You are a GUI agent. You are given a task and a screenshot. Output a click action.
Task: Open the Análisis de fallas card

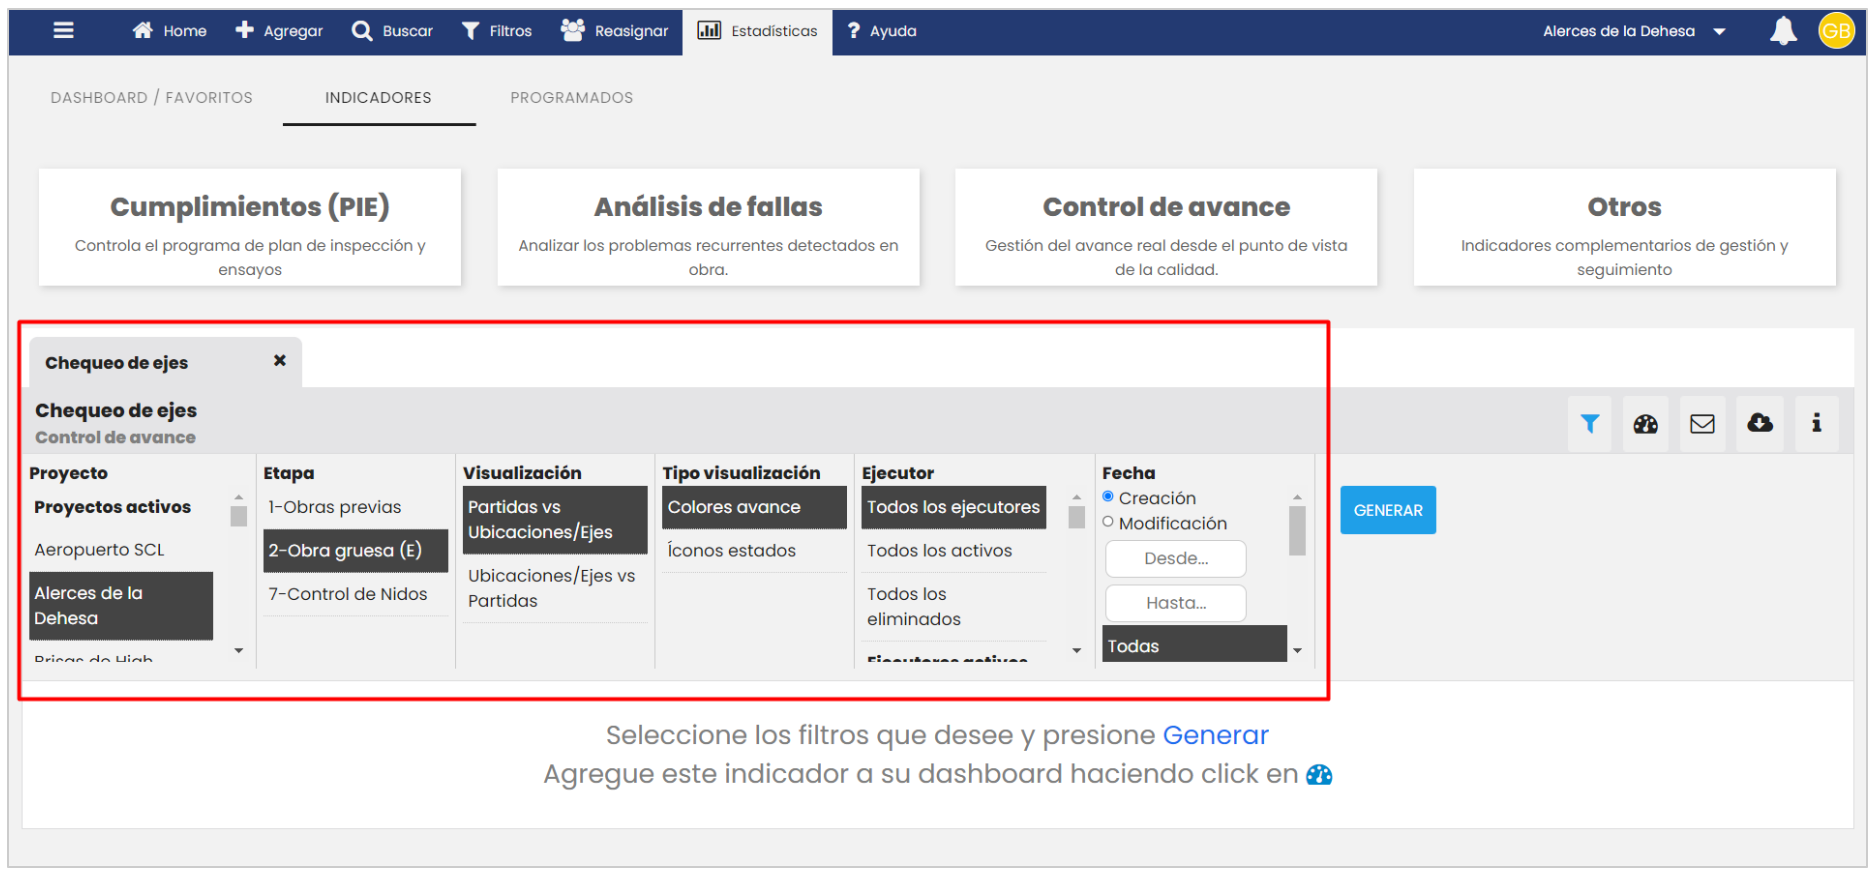click(708, 227)
